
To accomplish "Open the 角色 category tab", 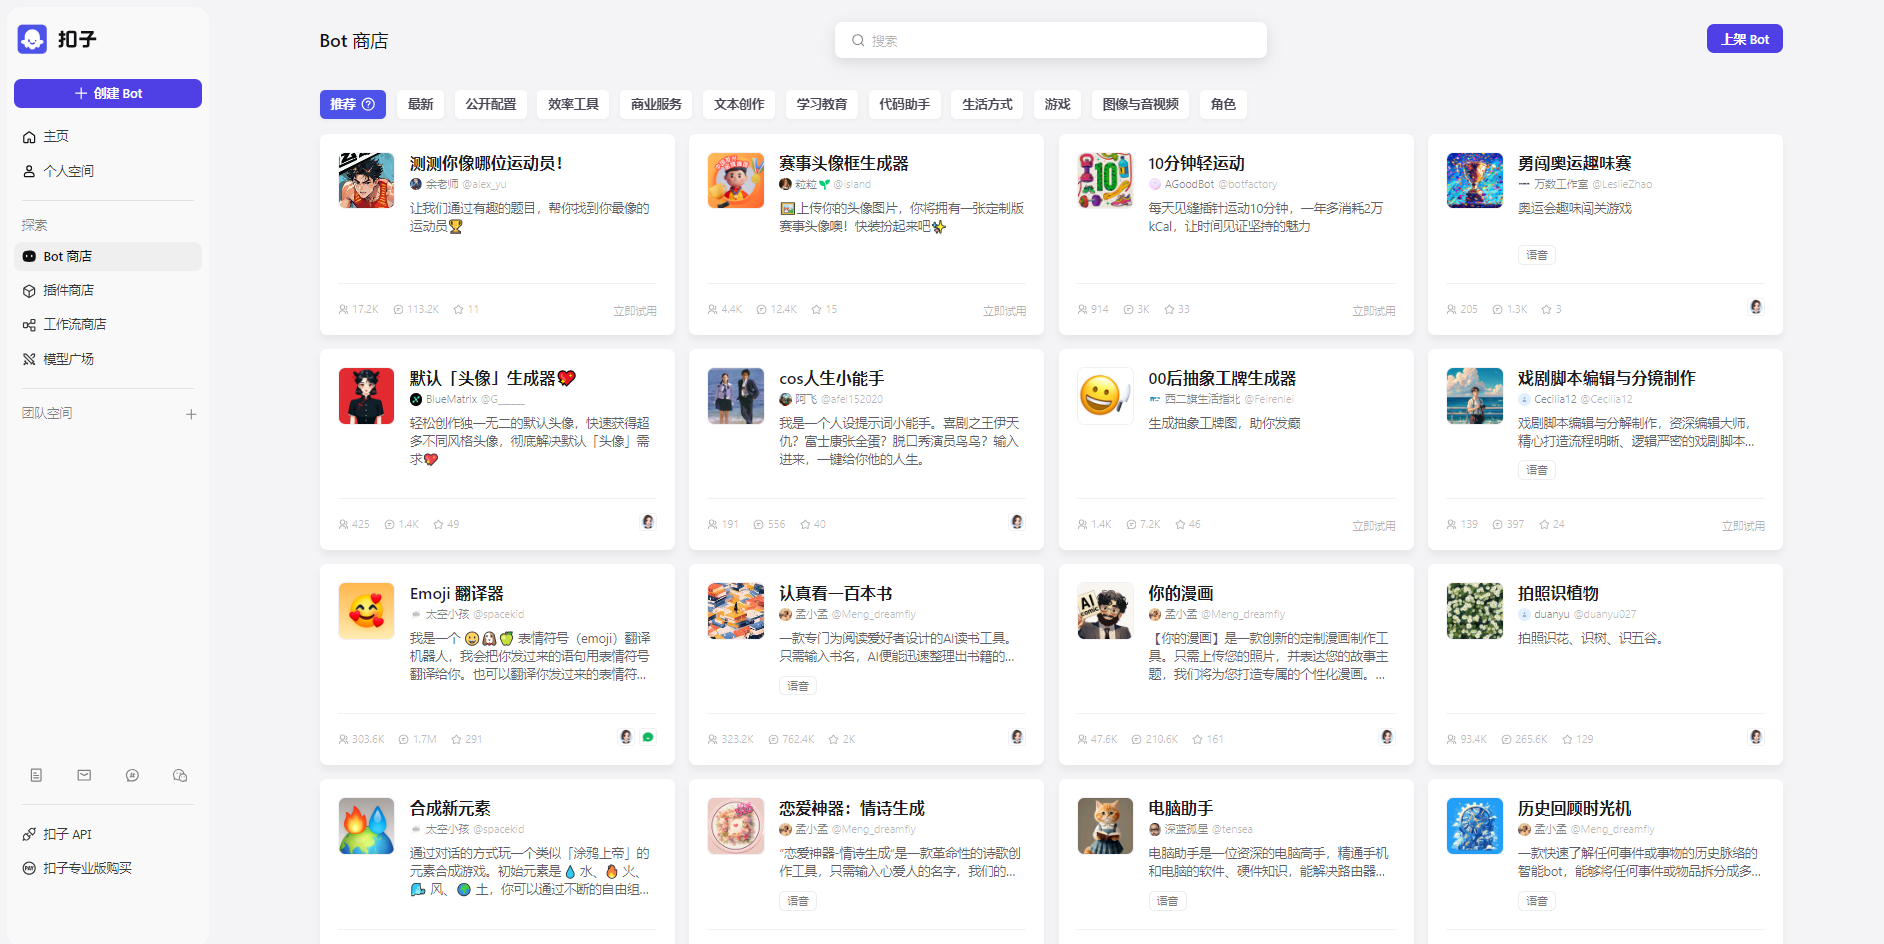I will (x=1223, y=104).
